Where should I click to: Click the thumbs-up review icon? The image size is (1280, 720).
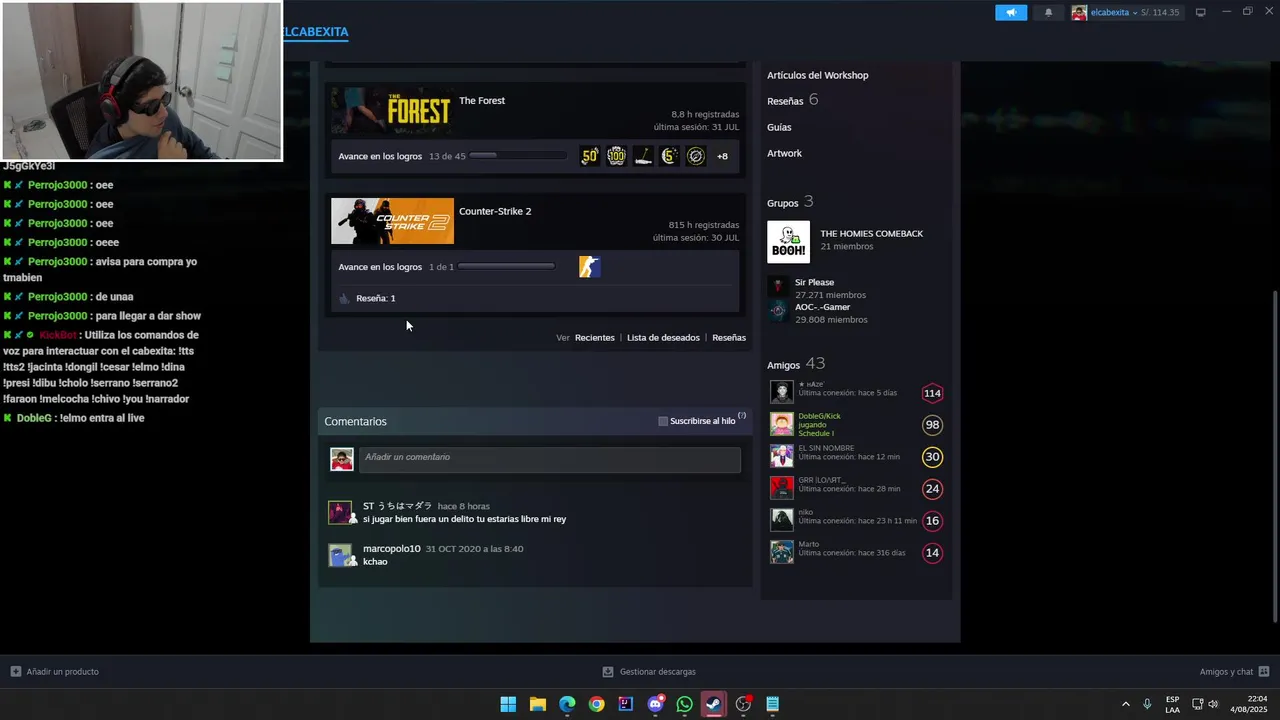click(344, 298)
